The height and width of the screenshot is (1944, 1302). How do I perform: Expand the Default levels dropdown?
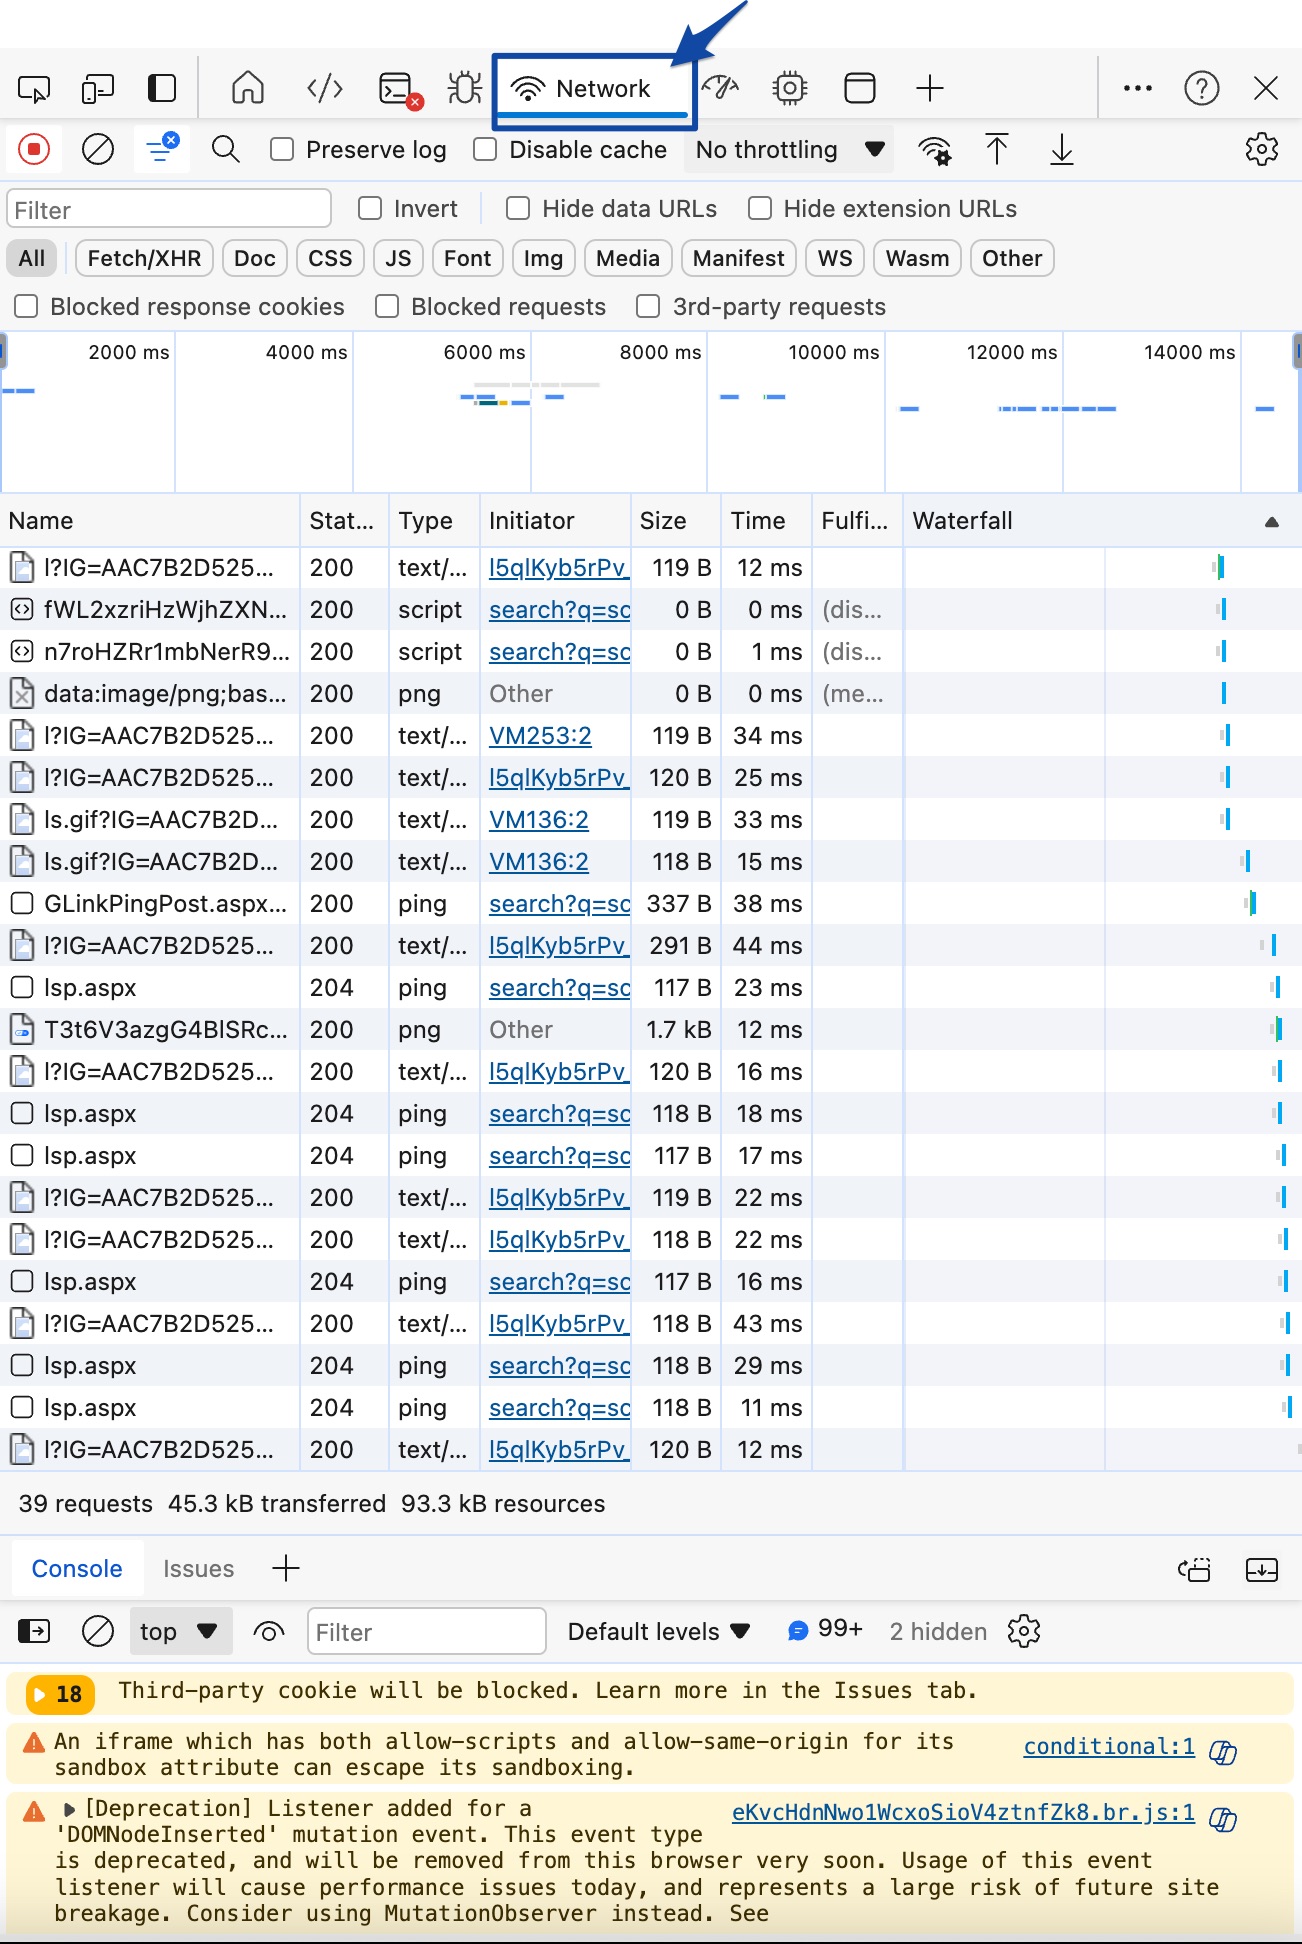658,1632
